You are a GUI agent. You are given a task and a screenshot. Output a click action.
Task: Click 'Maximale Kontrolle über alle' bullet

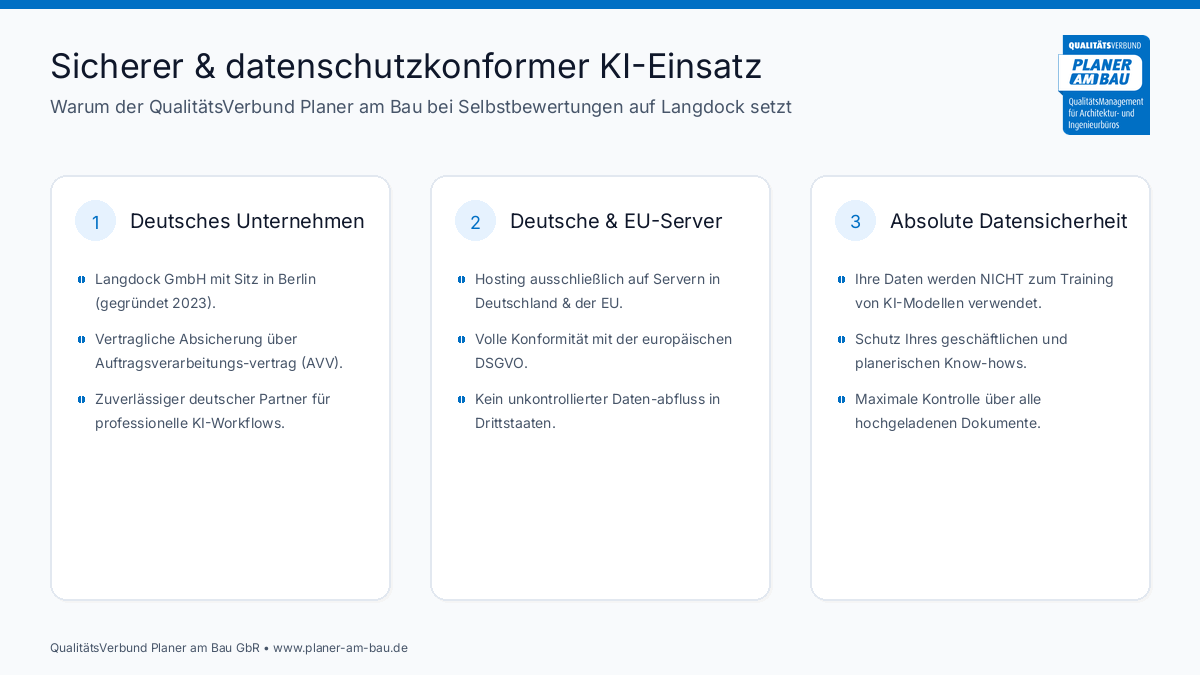(x=948, y=411)
